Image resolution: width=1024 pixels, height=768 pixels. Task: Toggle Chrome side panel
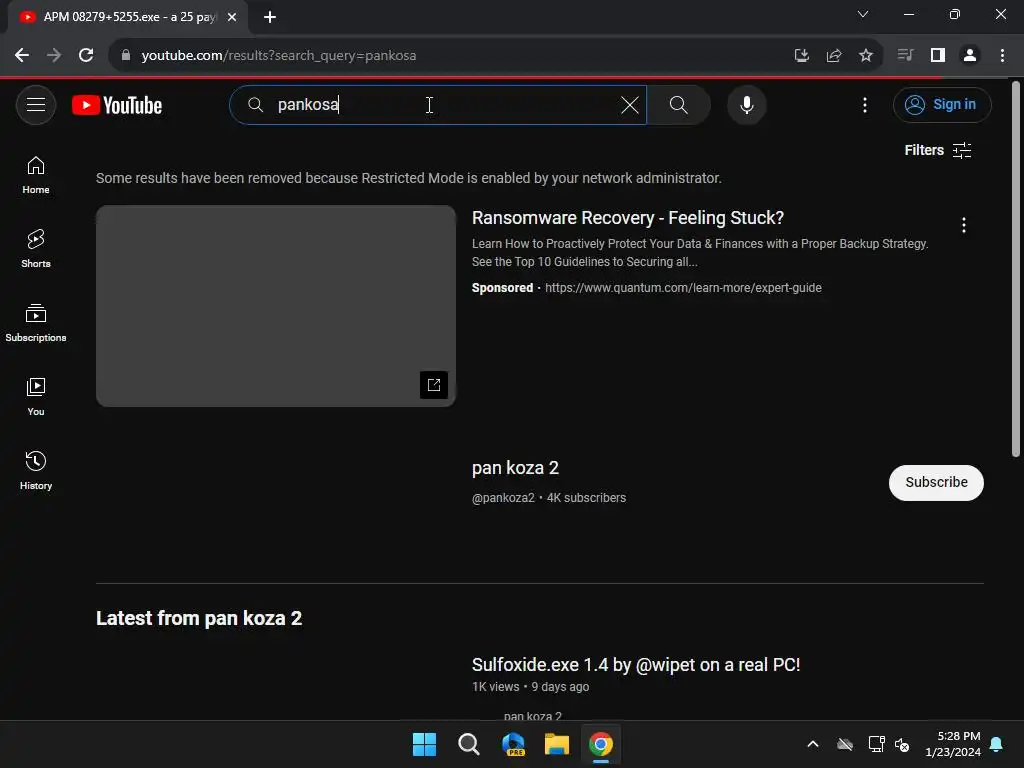coord(938,56)
